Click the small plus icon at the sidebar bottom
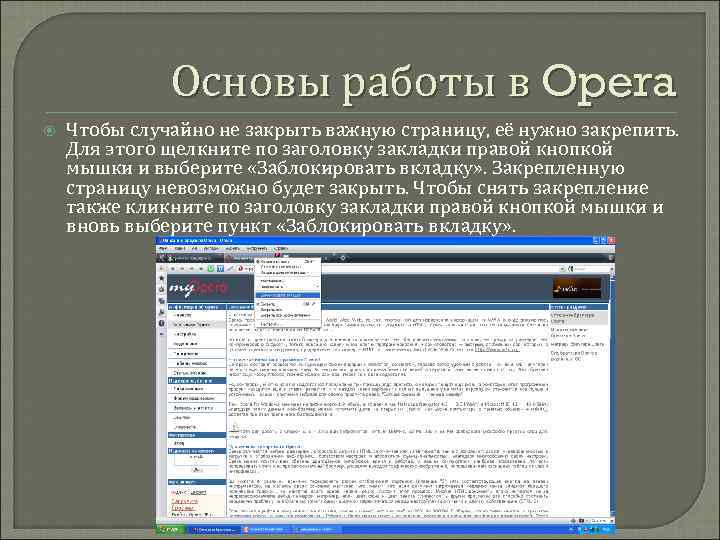Image resolution: width=720 pixels, height=540 pixels. tap(161, 334)
